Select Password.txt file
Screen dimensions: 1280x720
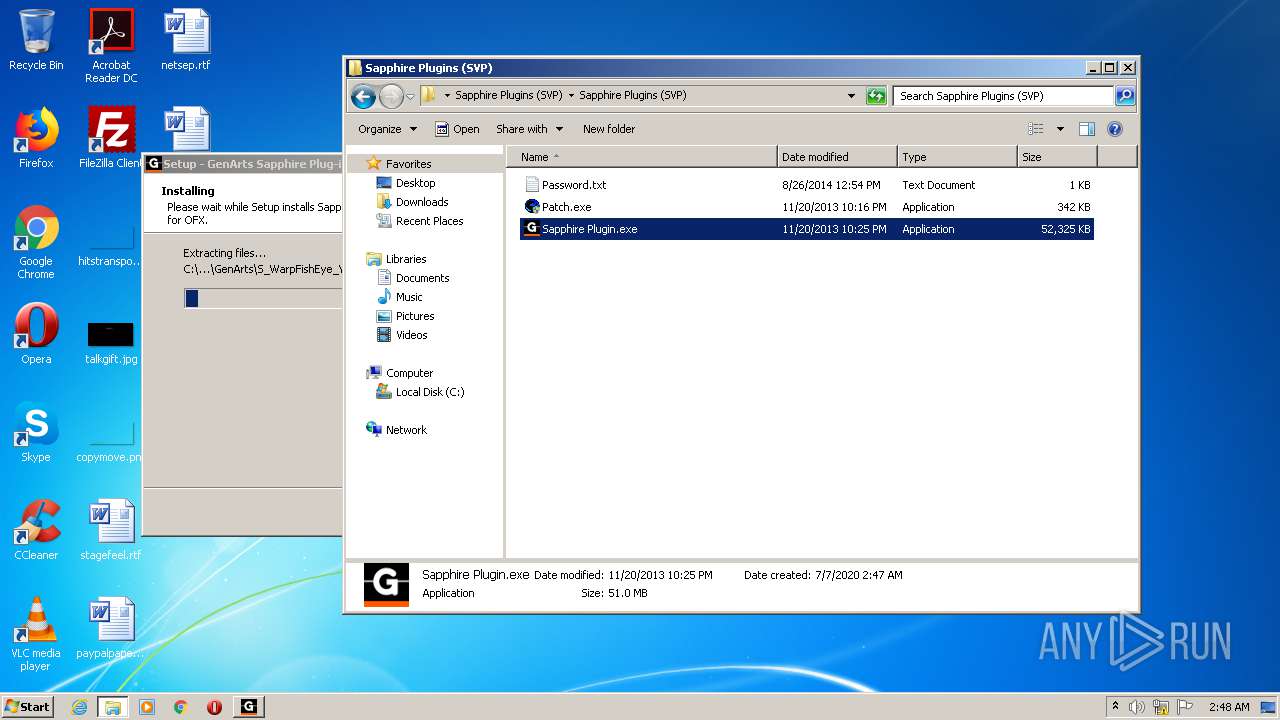tap(806, 185)
